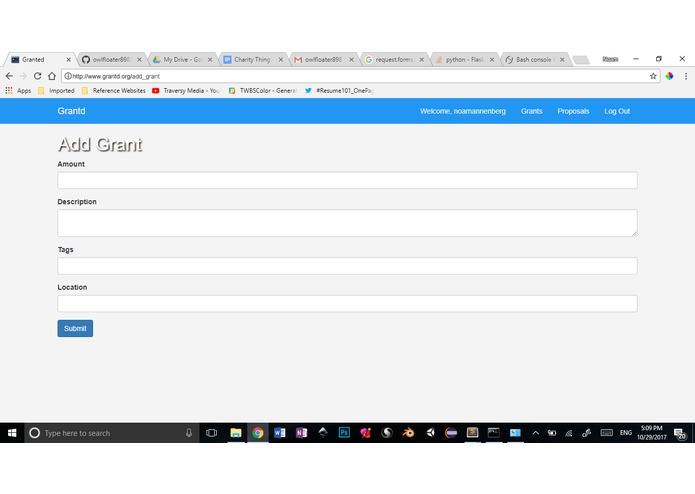Open the Chrome three-dot menu
The width and height of the screenshot is (695, 494).
tap(686, 76)
